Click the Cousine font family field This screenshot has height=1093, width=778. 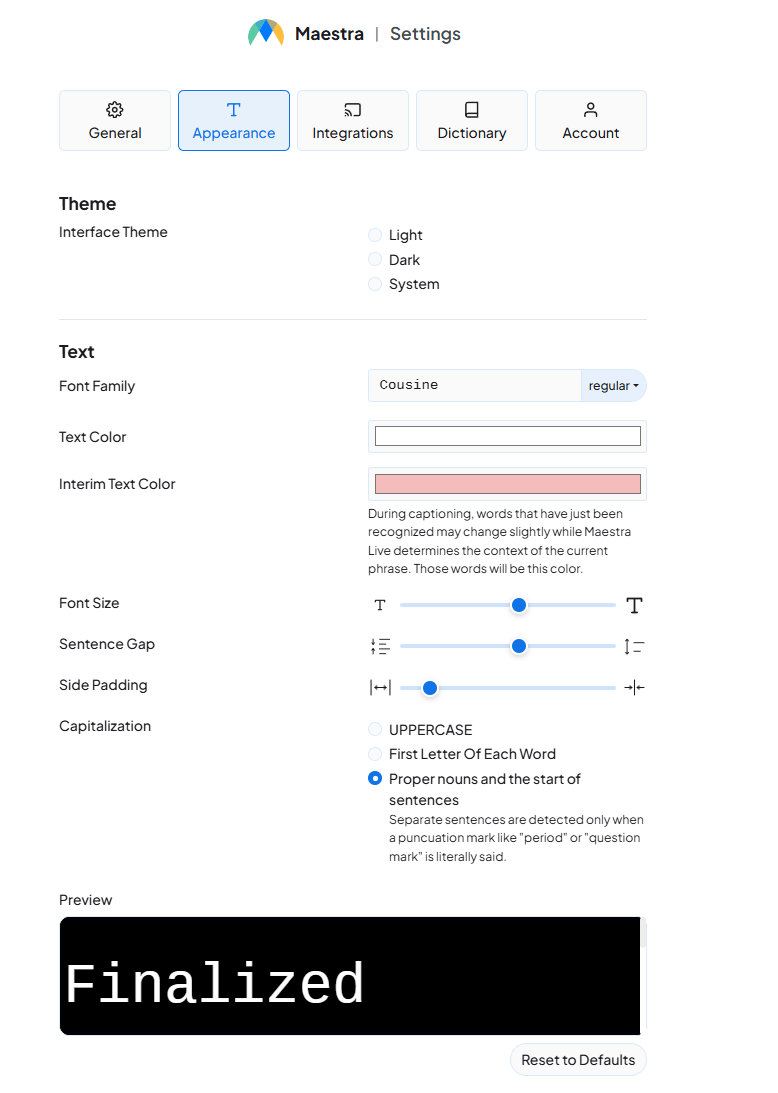click(x=474, y=385)
